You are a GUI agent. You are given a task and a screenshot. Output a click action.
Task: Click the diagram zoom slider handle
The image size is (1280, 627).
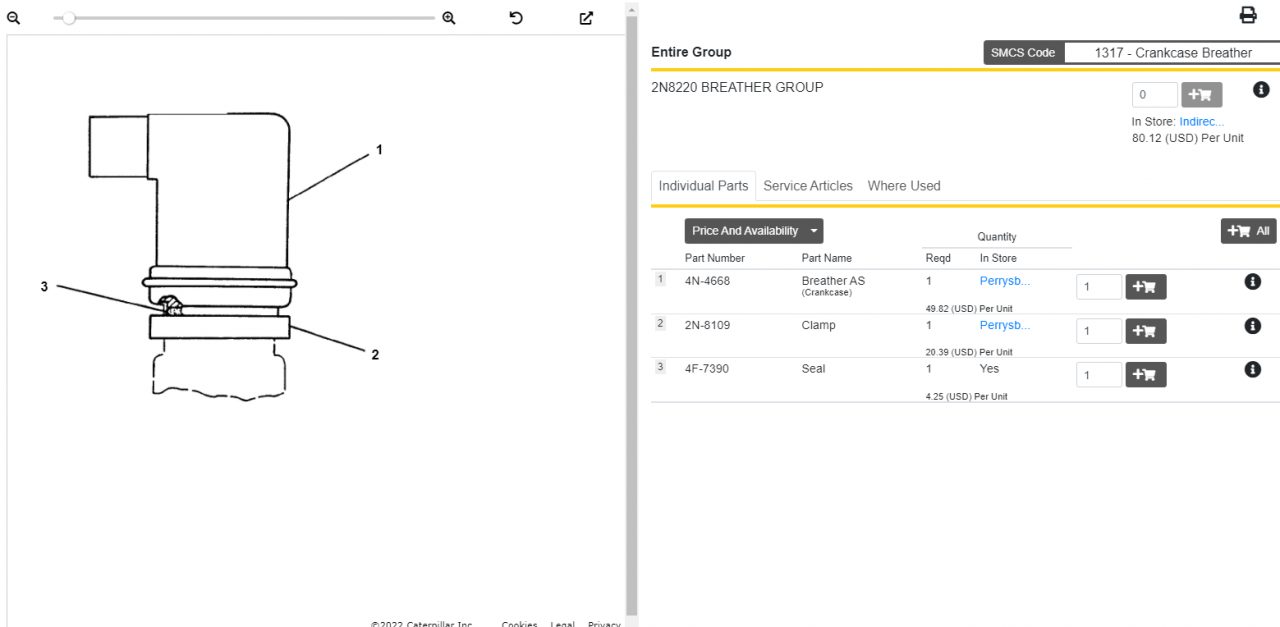[x=69, y=18]
